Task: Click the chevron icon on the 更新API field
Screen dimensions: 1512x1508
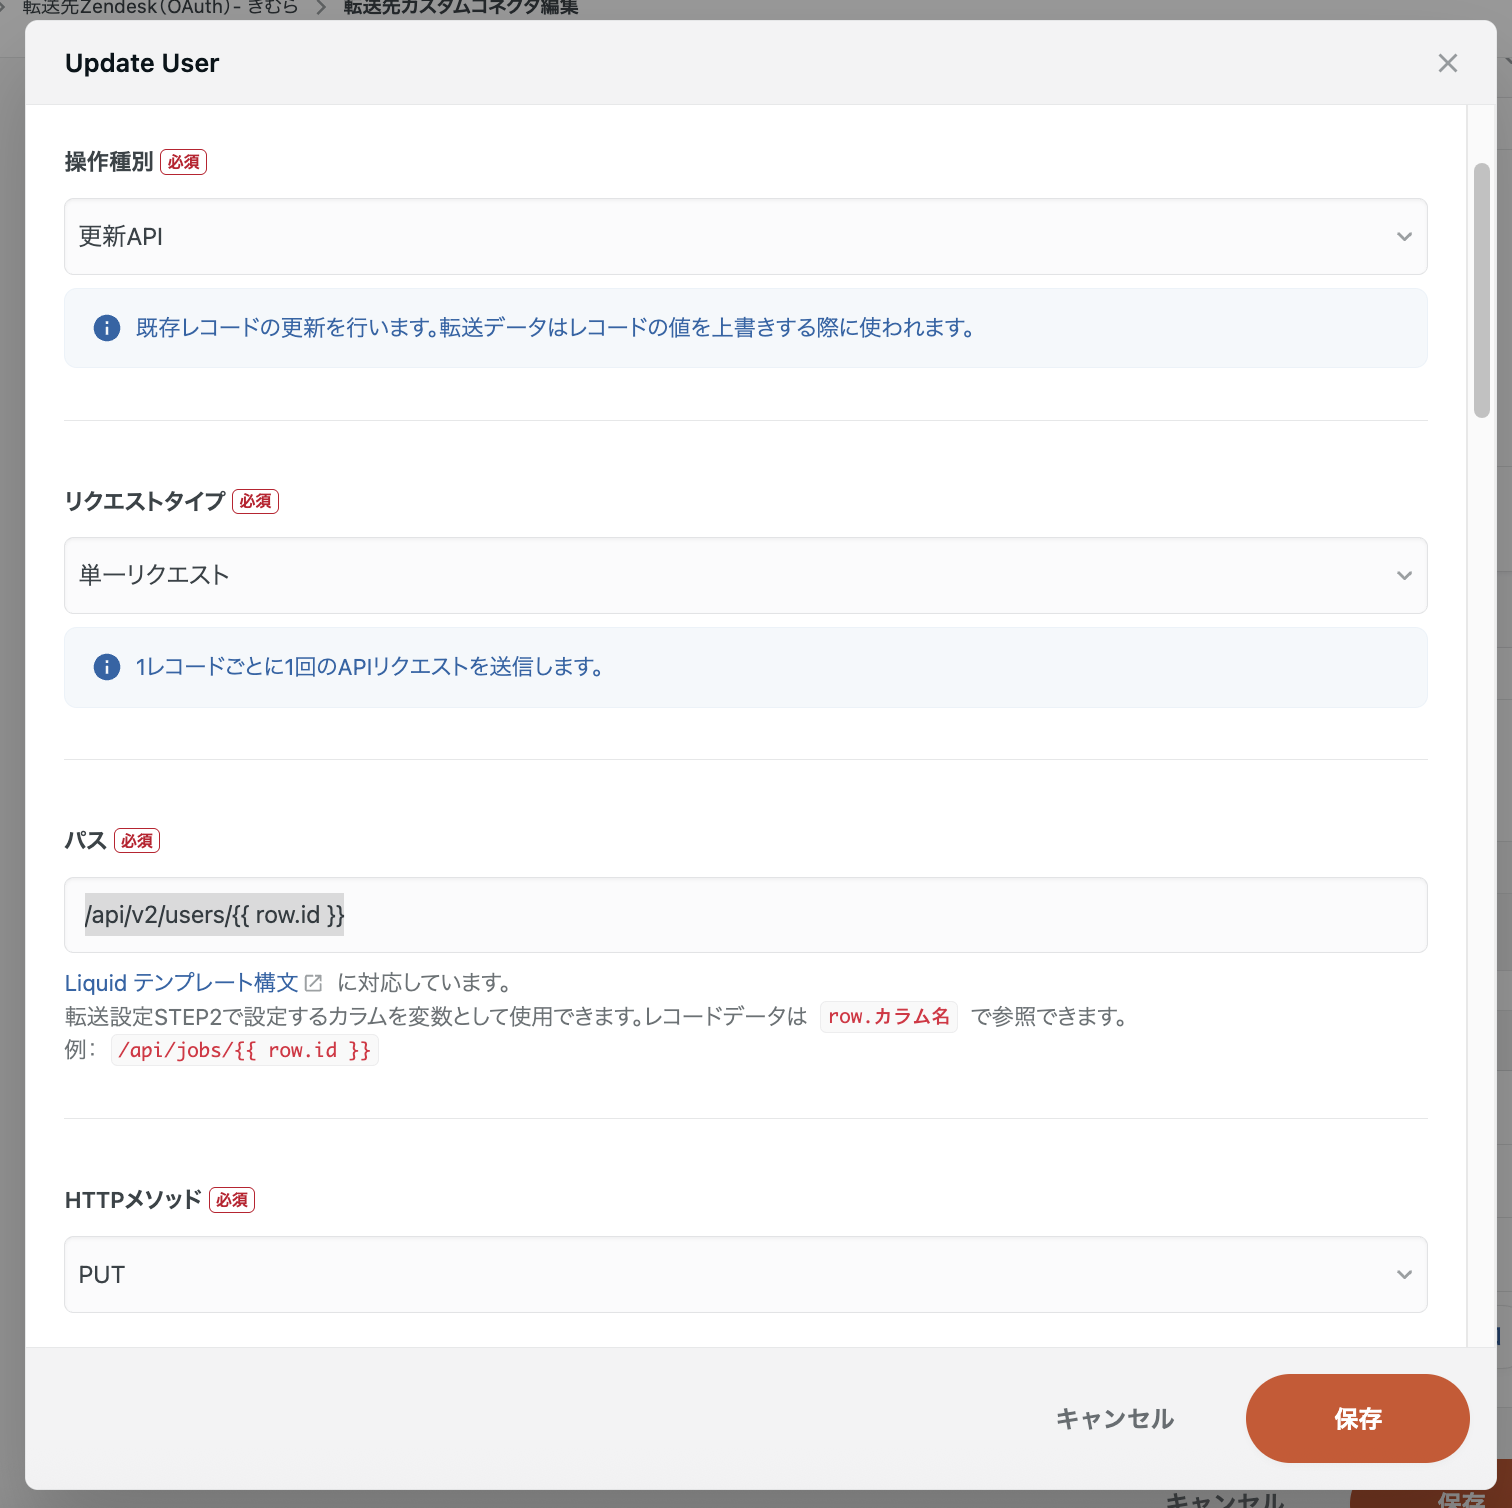Action: (1404, 237)
